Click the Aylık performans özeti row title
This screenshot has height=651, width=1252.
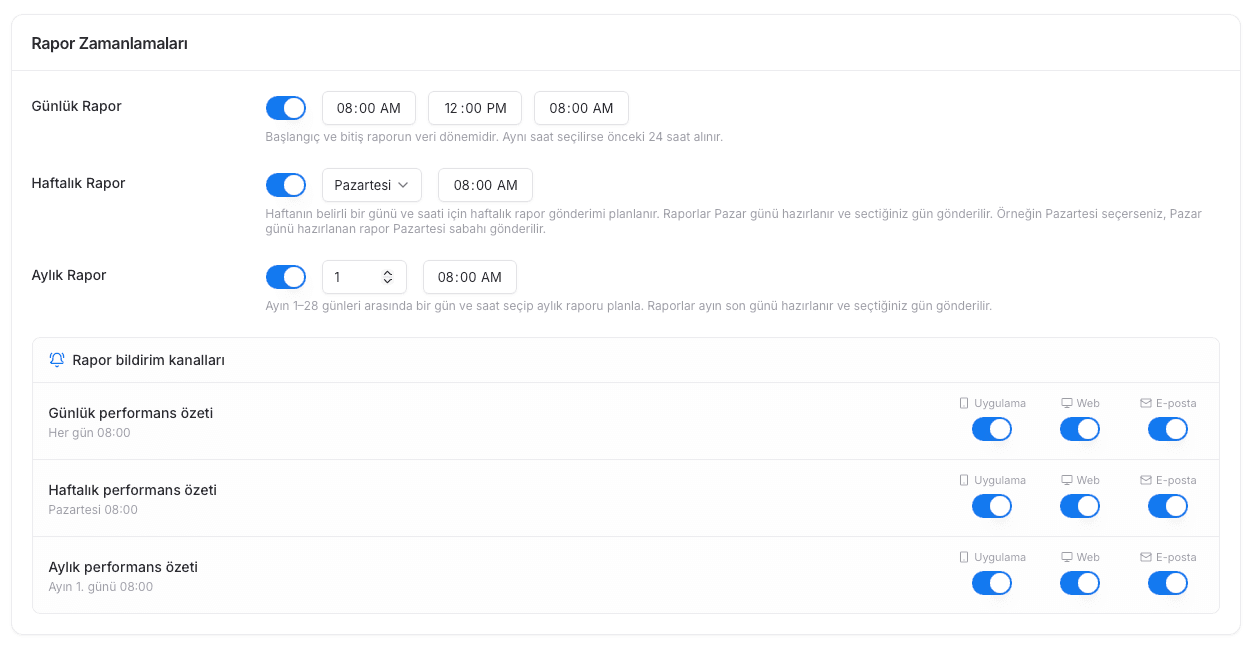[x=123, y=567]
